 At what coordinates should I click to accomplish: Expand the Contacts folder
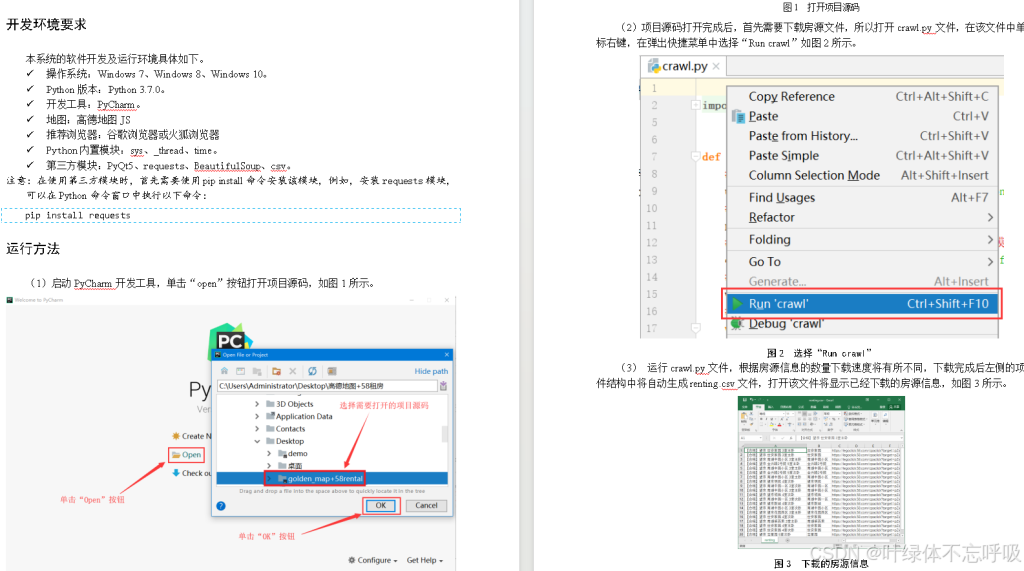click(x=257, y=429)
